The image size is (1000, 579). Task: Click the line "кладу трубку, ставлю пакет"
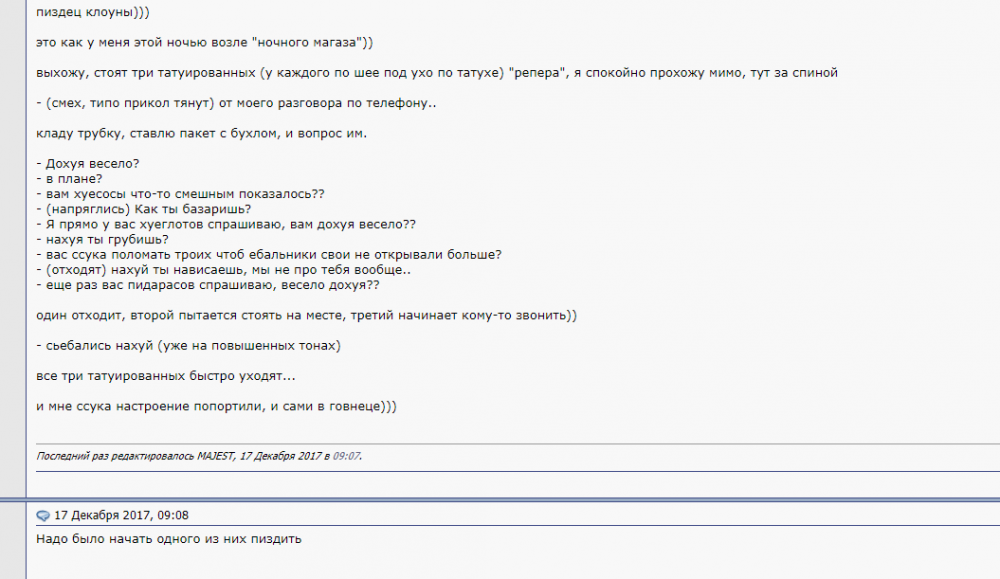pos(202,133)
